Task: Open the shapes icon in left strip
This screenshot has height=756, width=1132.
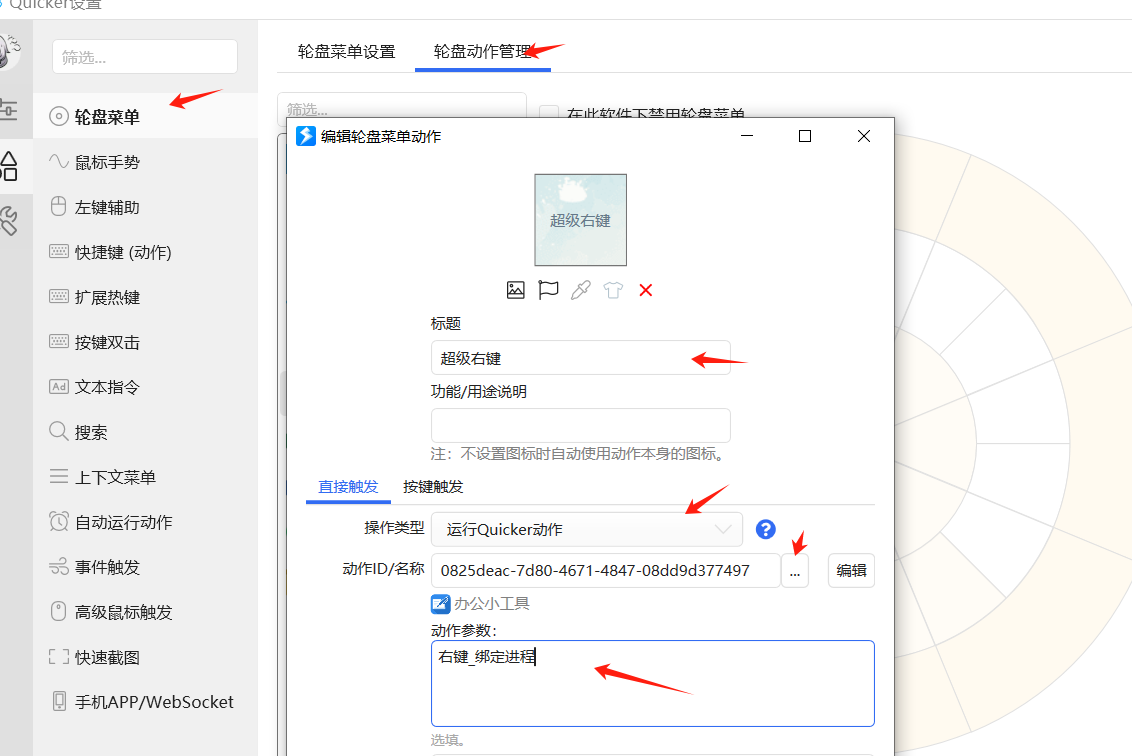Action: click(x=9, y=166)
